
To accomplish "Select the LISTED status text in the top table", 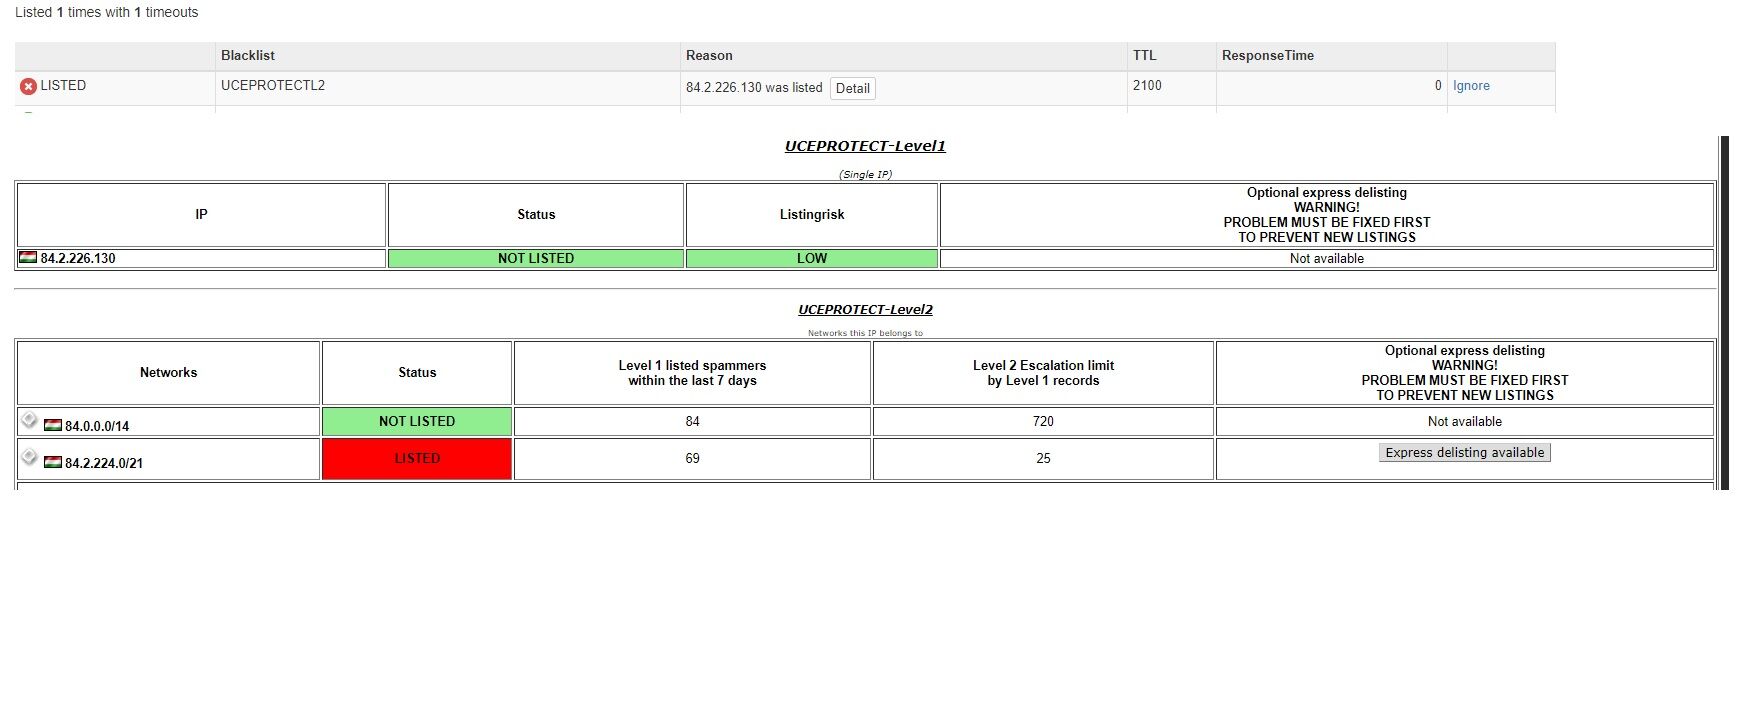I will [63, 86].
